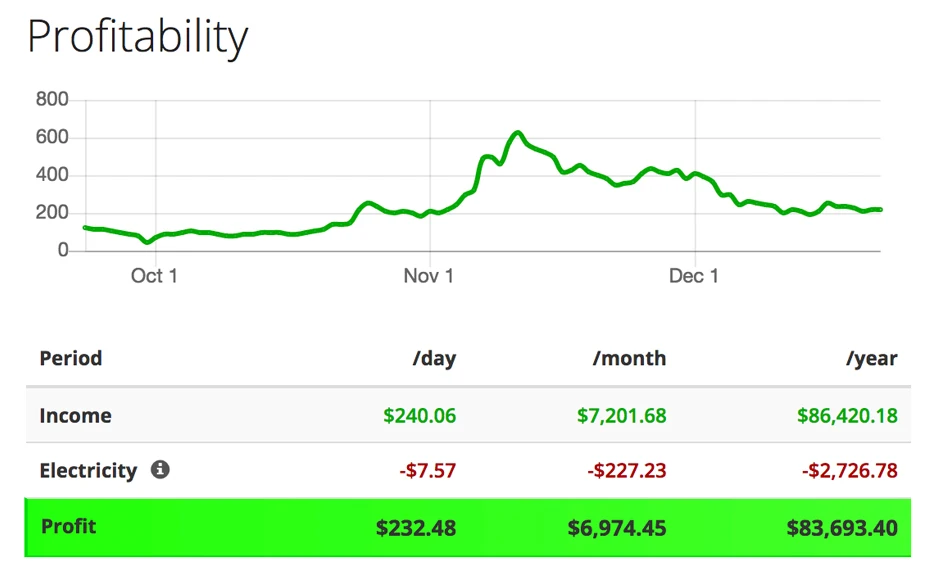Click the Period column header
The width and height of the screenshot is (940, 573).
[71, 358]
